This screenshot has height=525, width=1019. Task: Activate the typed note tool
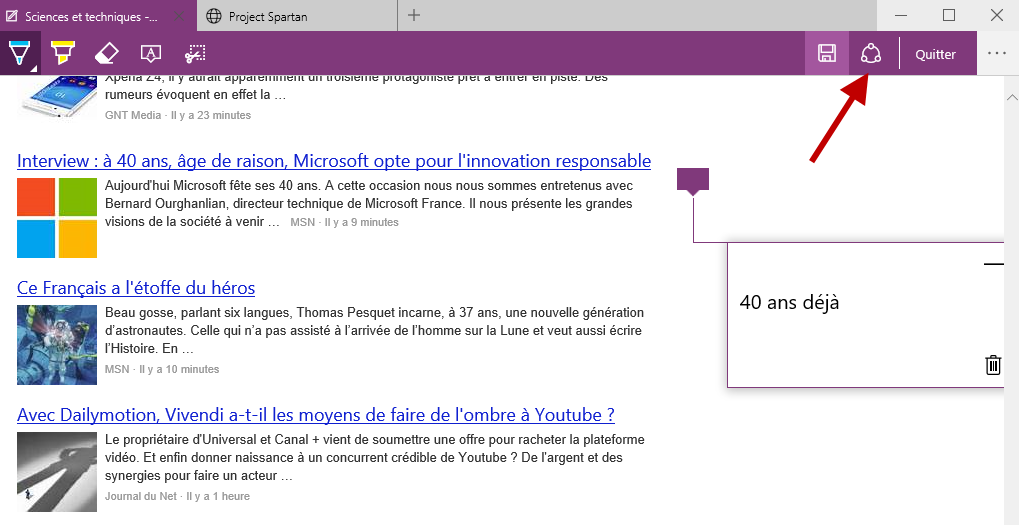pos(151,53)
